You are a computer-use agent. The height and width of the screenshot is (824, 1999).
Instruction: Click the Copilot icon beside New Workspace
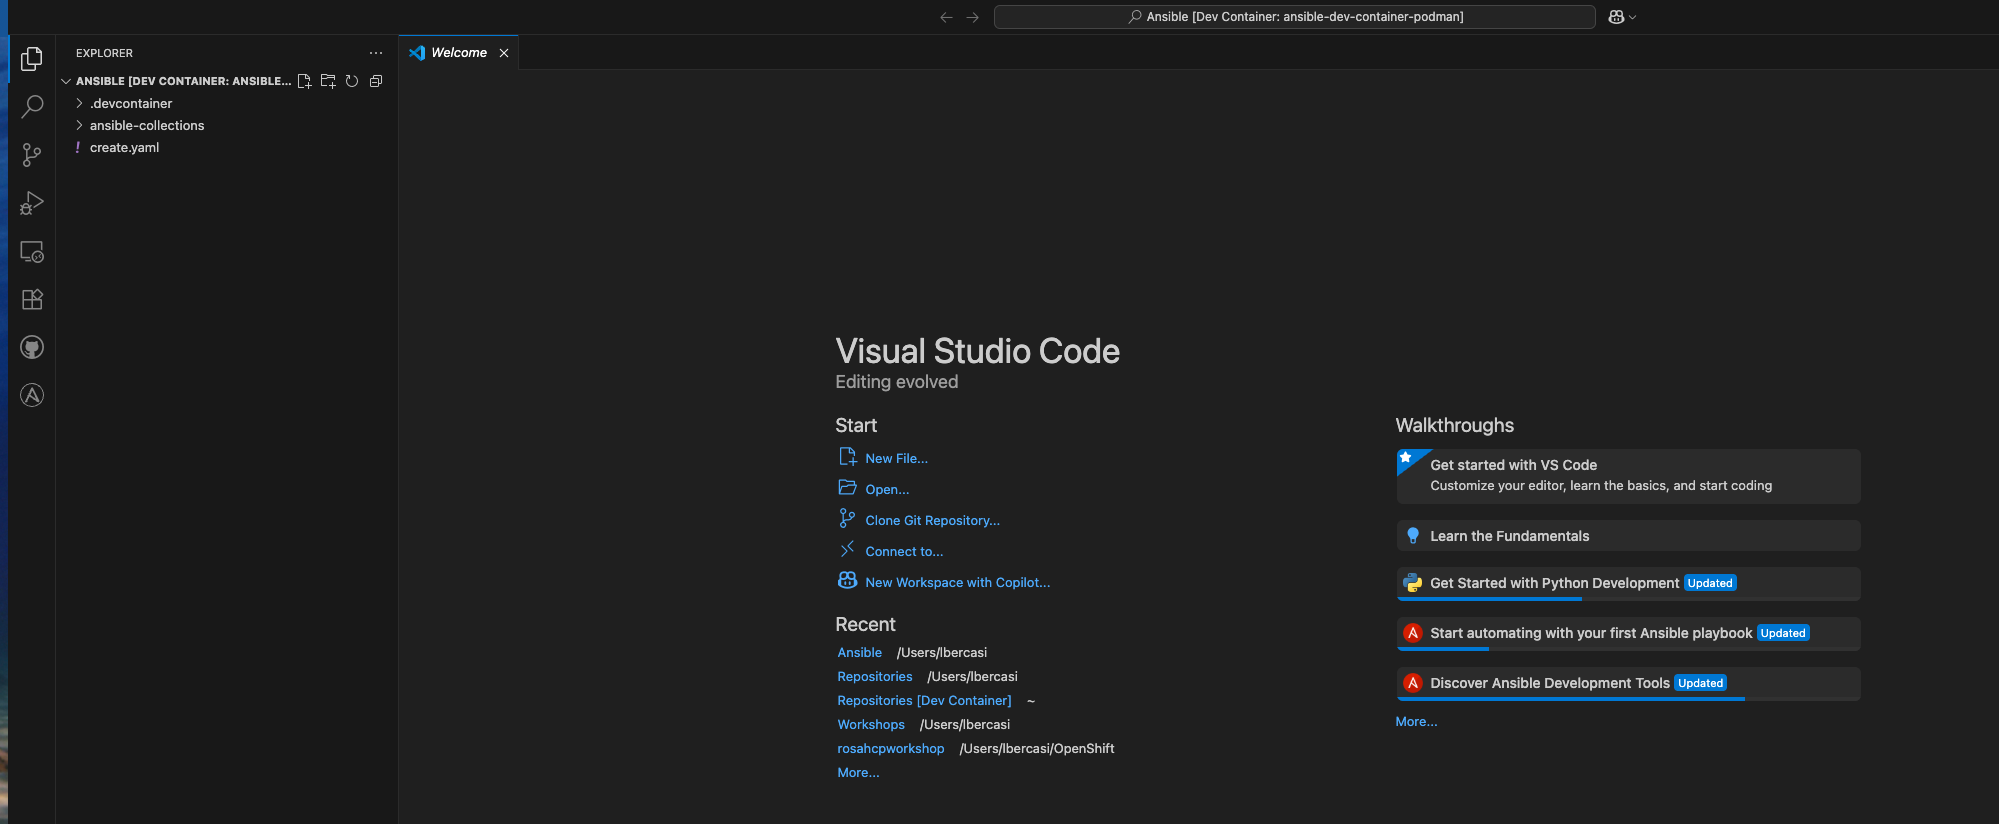pyautogui.click(x=847, y=580)
